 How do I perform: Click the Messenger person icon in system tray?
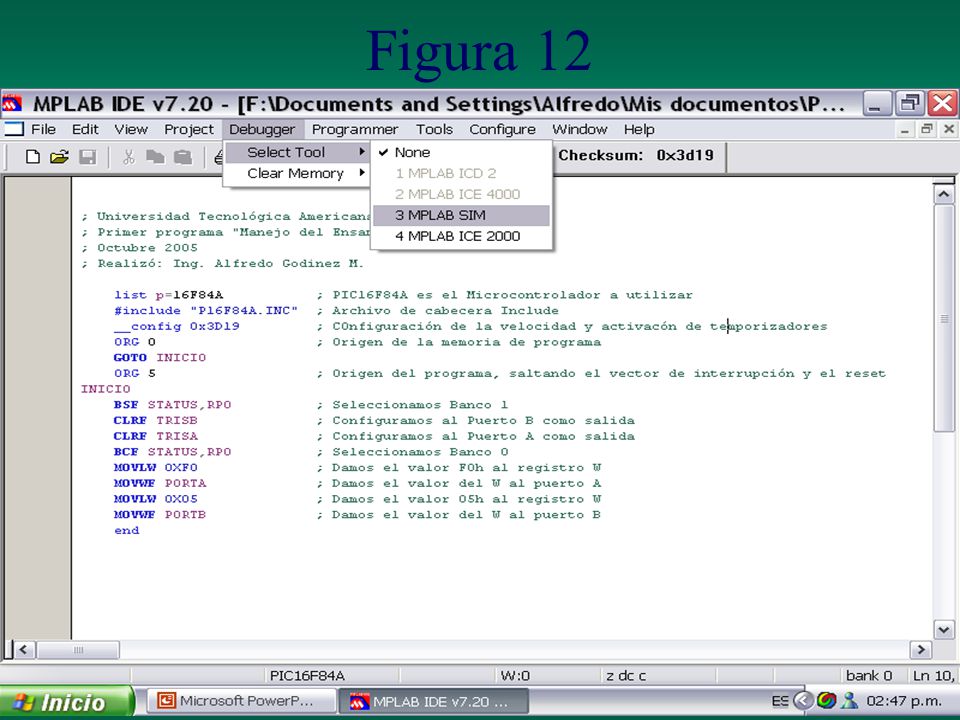pos(849,700)
